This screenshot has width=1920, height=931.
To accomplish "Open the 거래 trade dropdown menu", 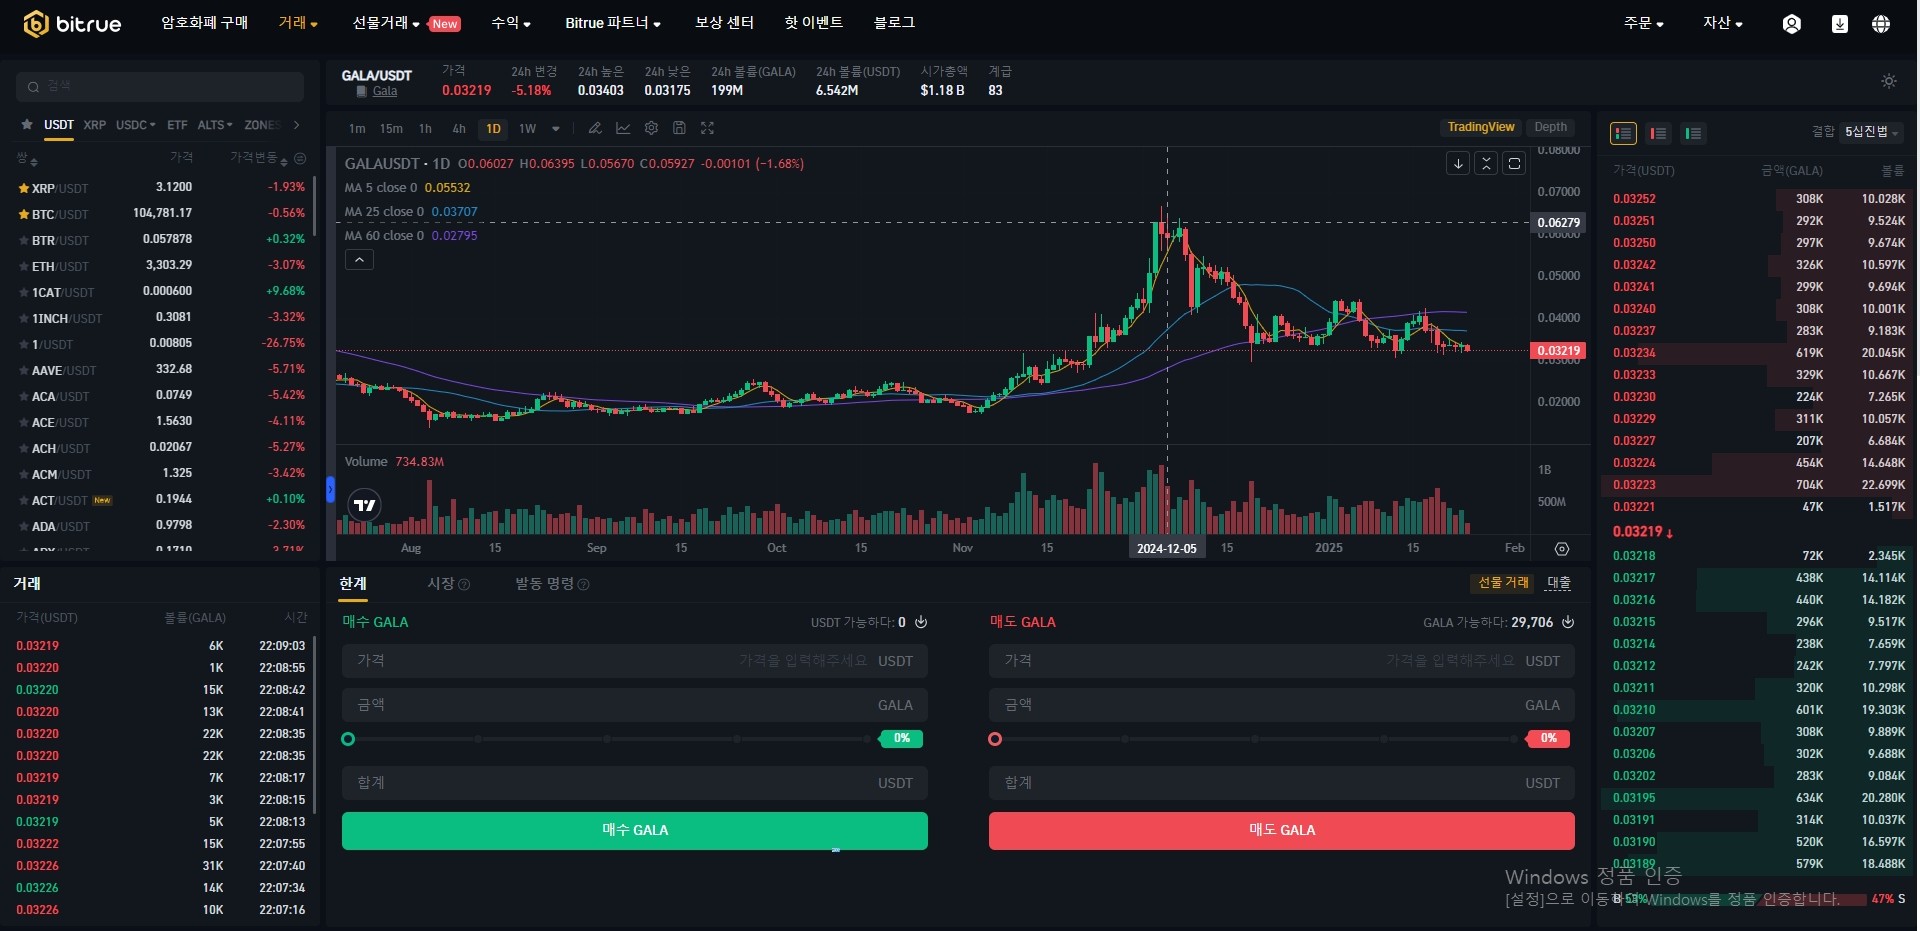I will point(298,23).
